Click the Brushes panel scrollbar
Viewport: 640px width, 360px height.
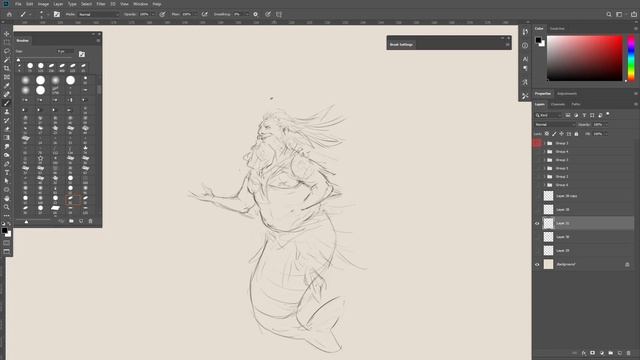[x=99, y=89]
